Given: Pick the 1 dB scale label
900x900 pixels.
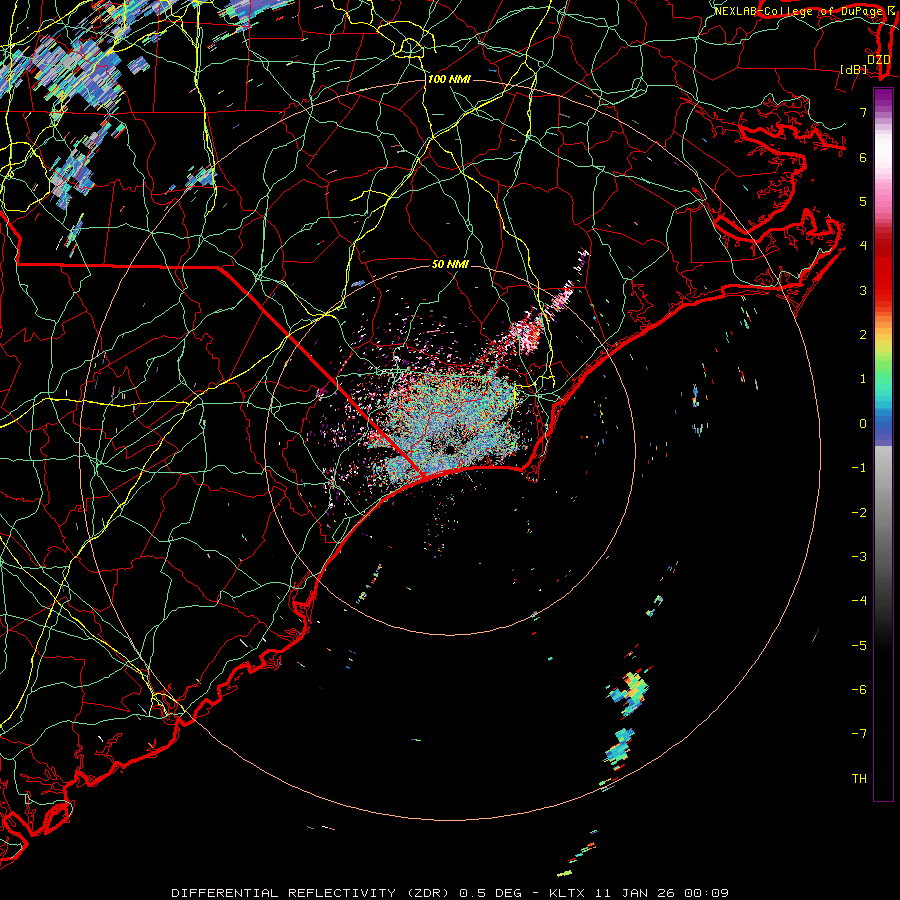Looking at the screenshot, I should pyautogui.click(x=863, y=379).
